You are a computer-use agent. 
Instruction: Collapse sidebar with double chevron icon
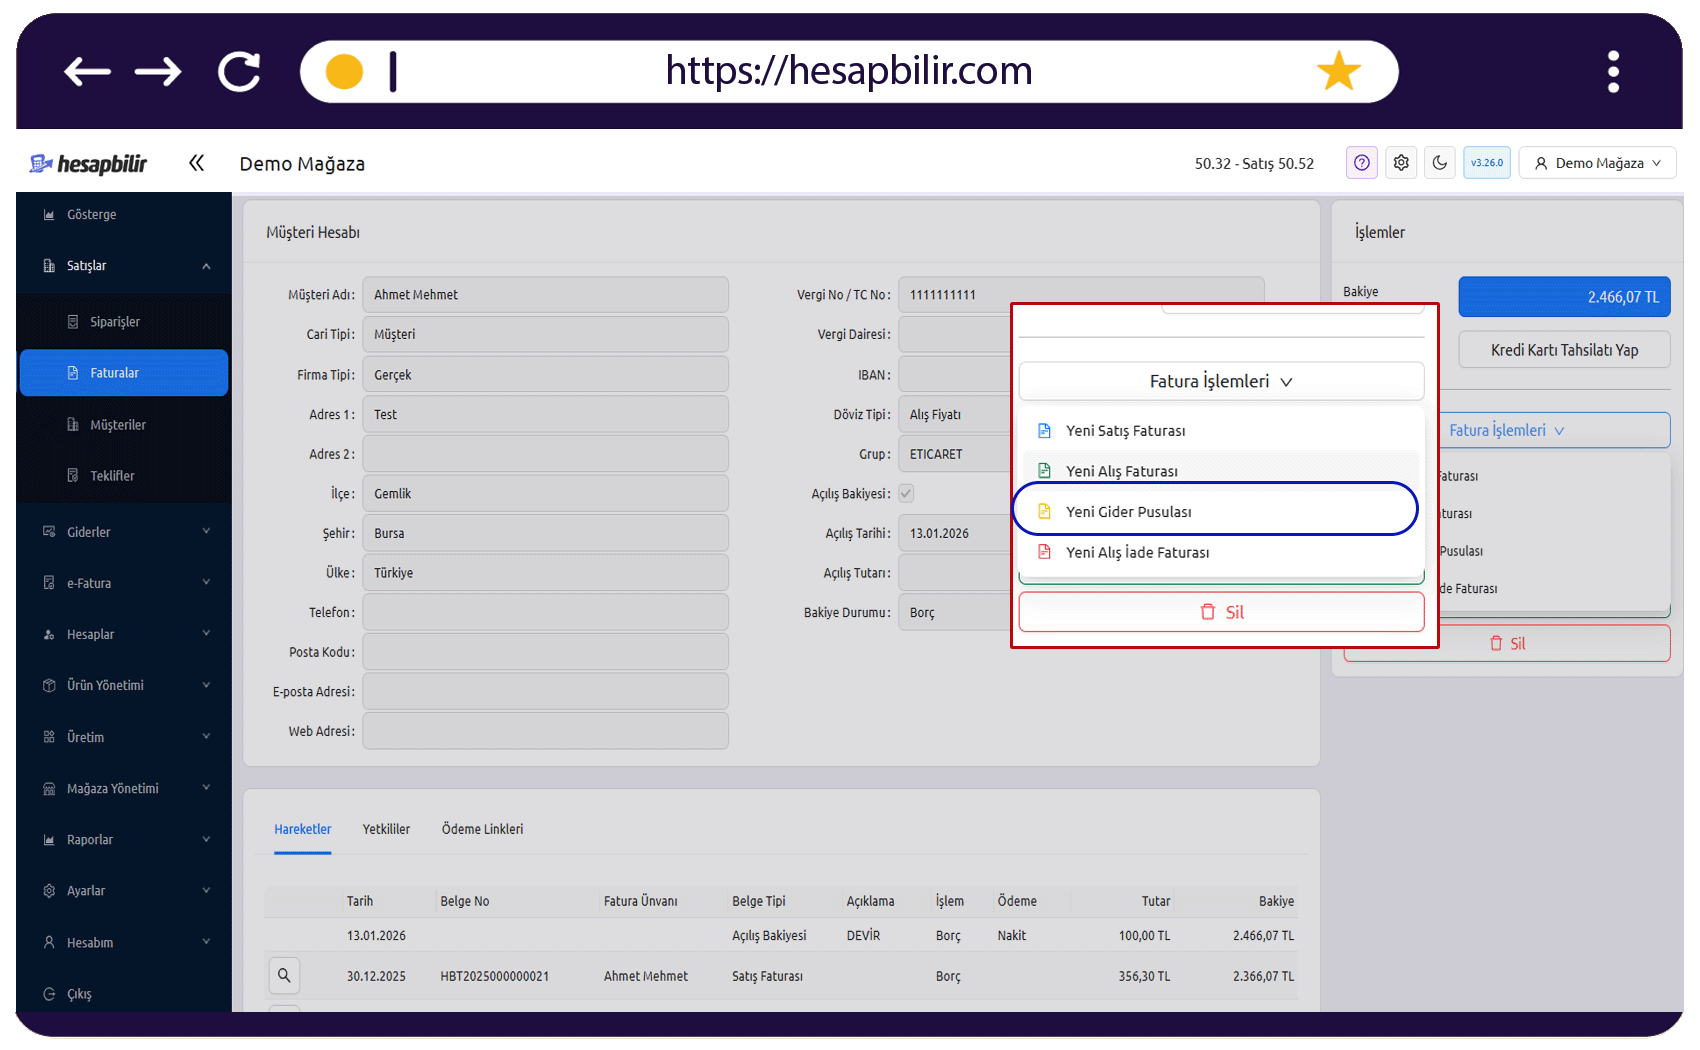click(x=196, y=163)
